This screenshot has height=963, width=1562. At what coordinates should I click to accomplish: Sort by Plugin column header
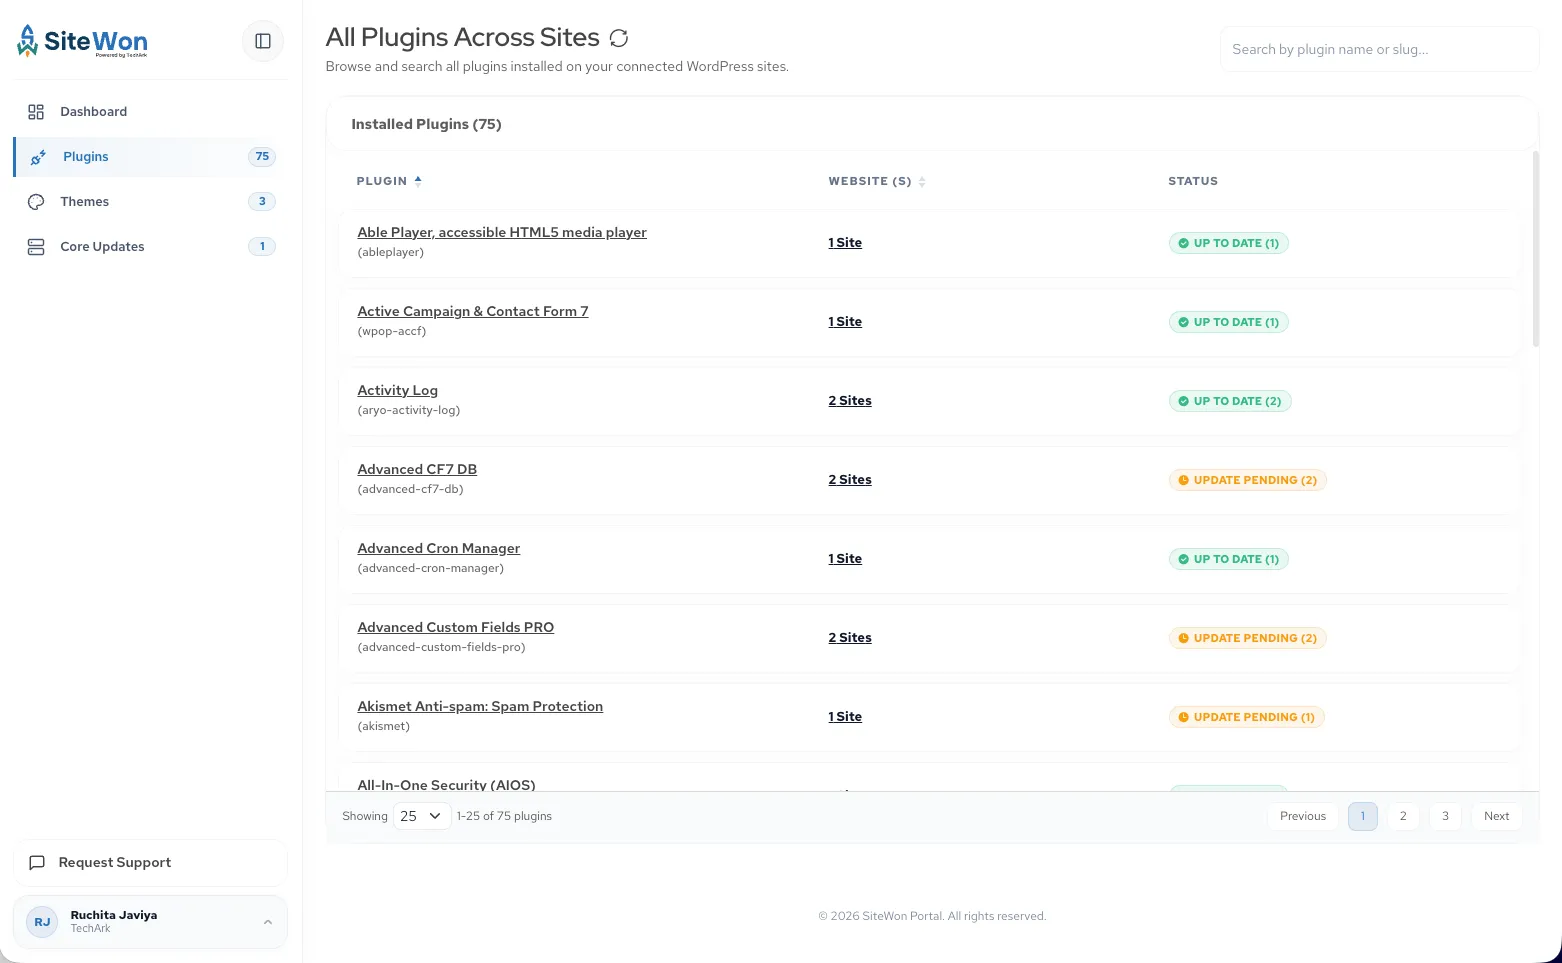[389, 181]
